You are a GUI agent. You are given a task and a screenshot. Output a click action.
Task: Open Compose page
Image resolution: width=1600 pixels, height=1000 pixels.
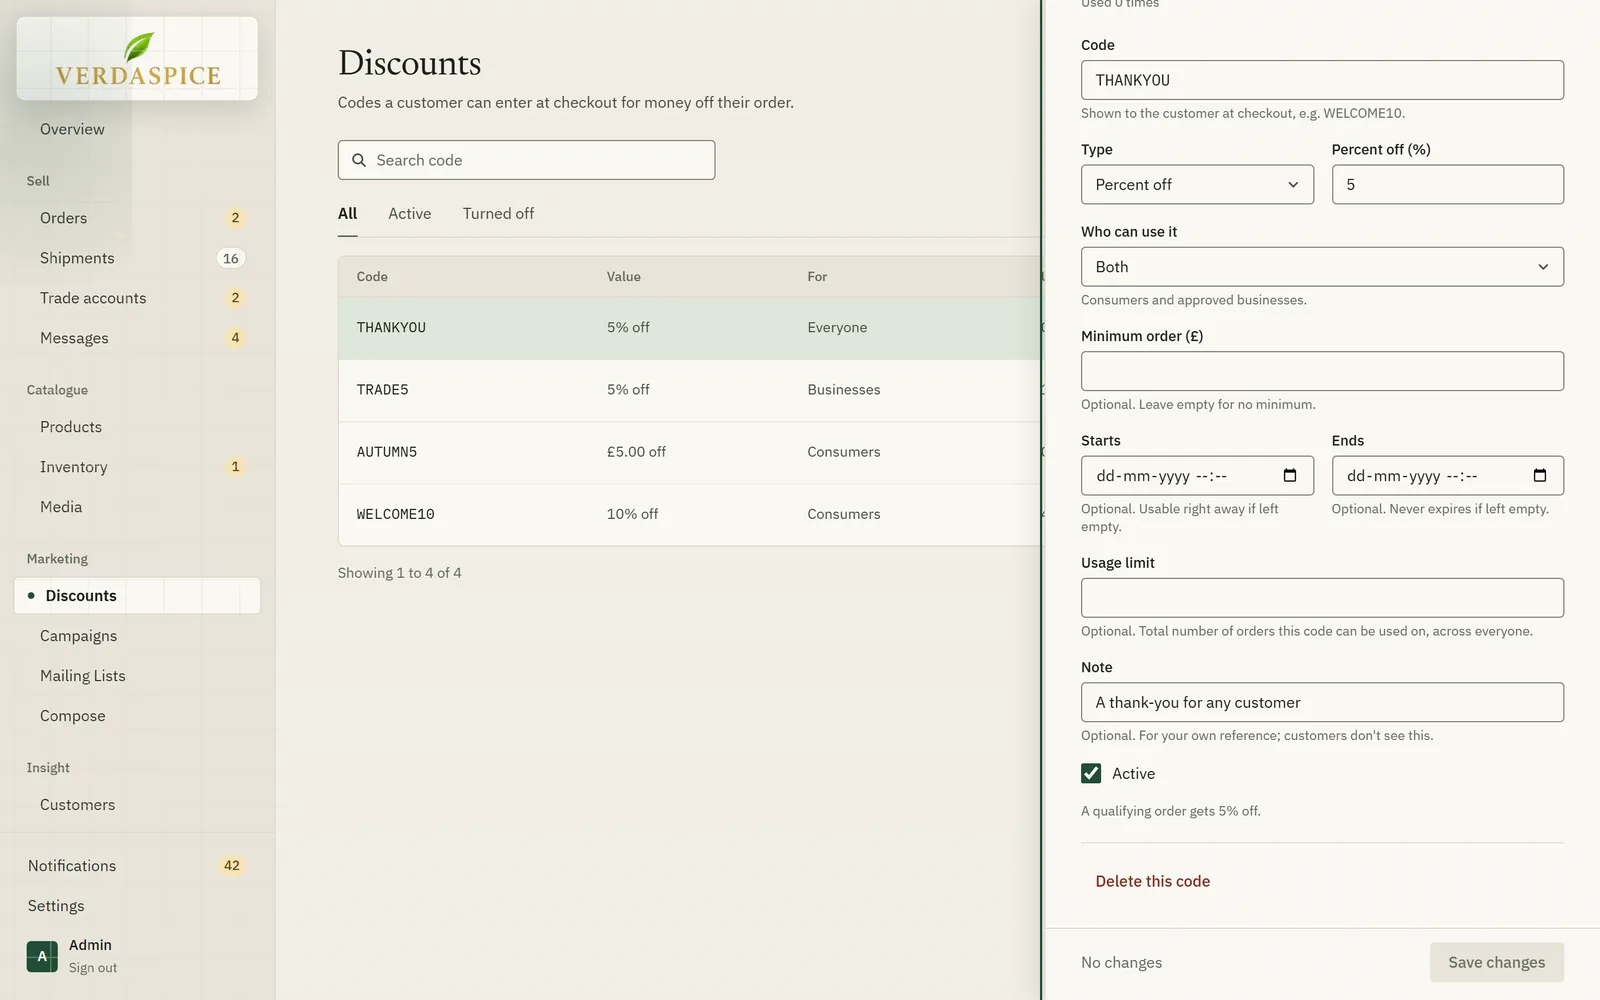(x=137, y=716)
